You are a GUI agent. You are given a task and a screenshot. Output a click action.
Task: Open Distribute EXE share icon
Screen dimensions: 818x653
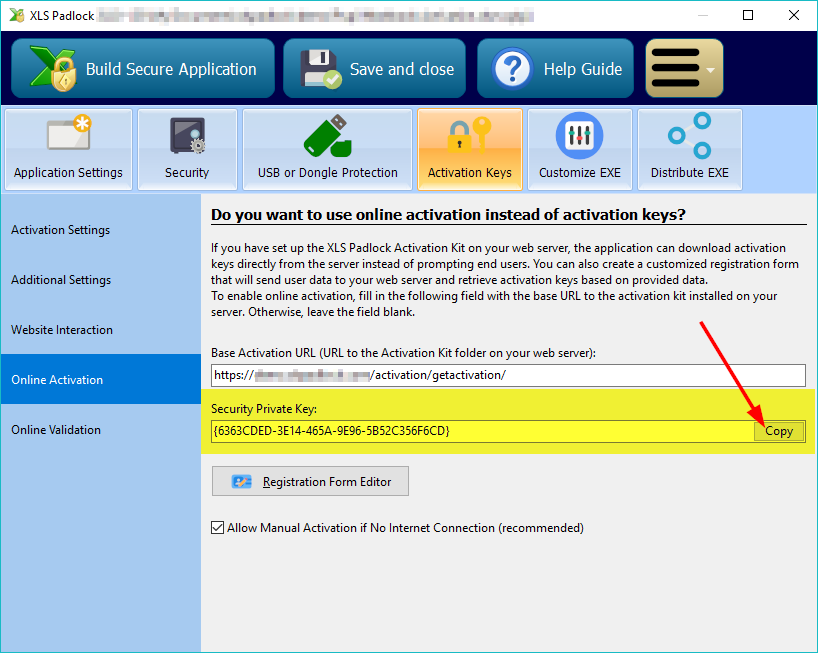point(690,136)
